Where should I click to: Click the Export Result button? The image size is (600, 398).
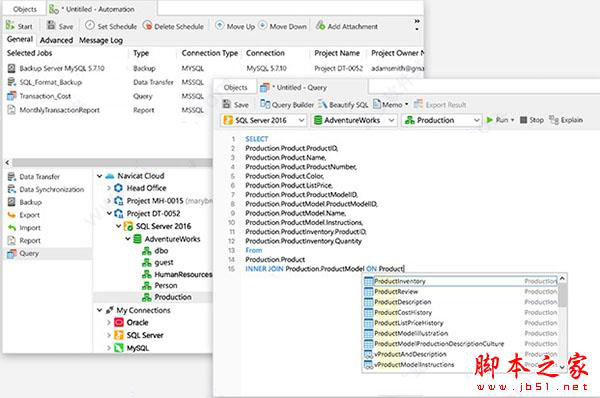pos(440,104)
